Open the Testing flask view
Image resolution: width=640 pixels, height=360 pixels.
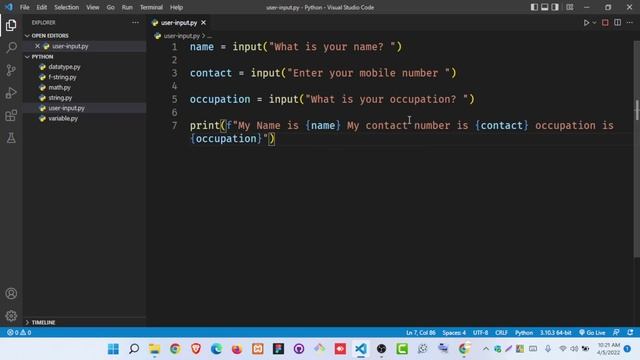[11, 138]
